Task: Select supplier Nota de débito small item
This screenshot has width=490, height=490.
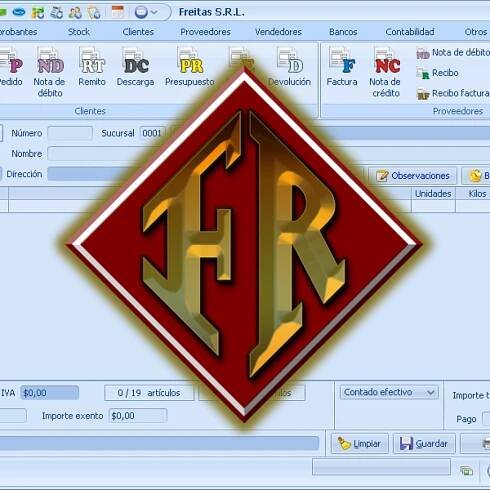Action: pos(453,53)
